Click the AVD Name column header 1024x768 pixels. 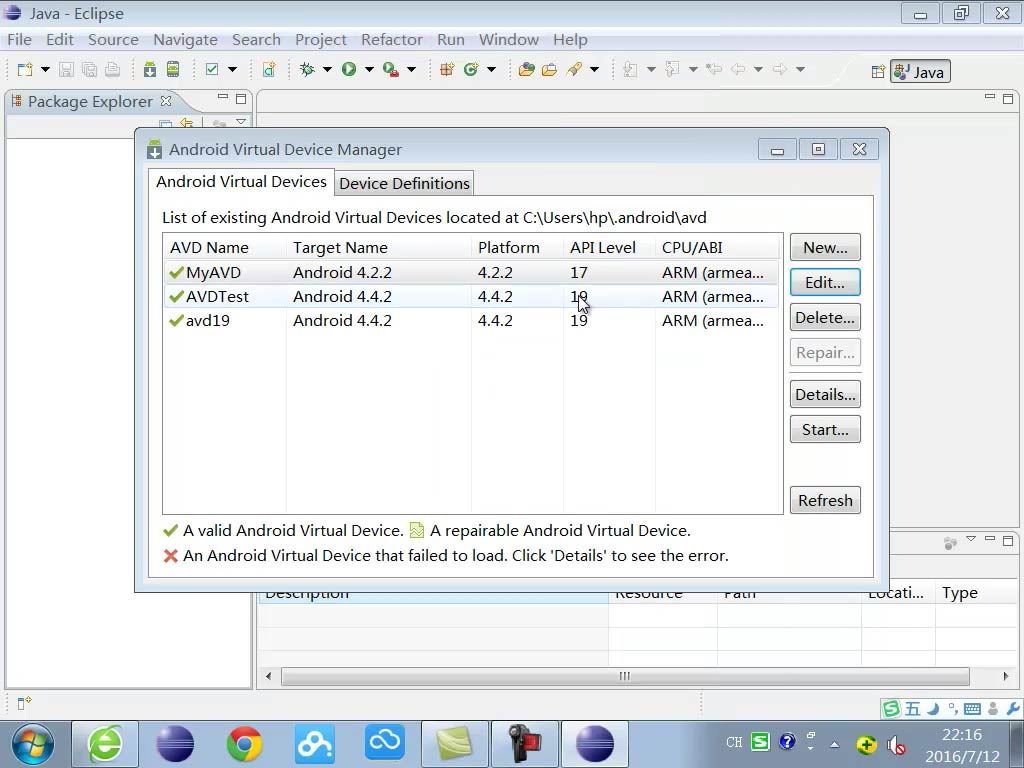[x=225, y=248]
